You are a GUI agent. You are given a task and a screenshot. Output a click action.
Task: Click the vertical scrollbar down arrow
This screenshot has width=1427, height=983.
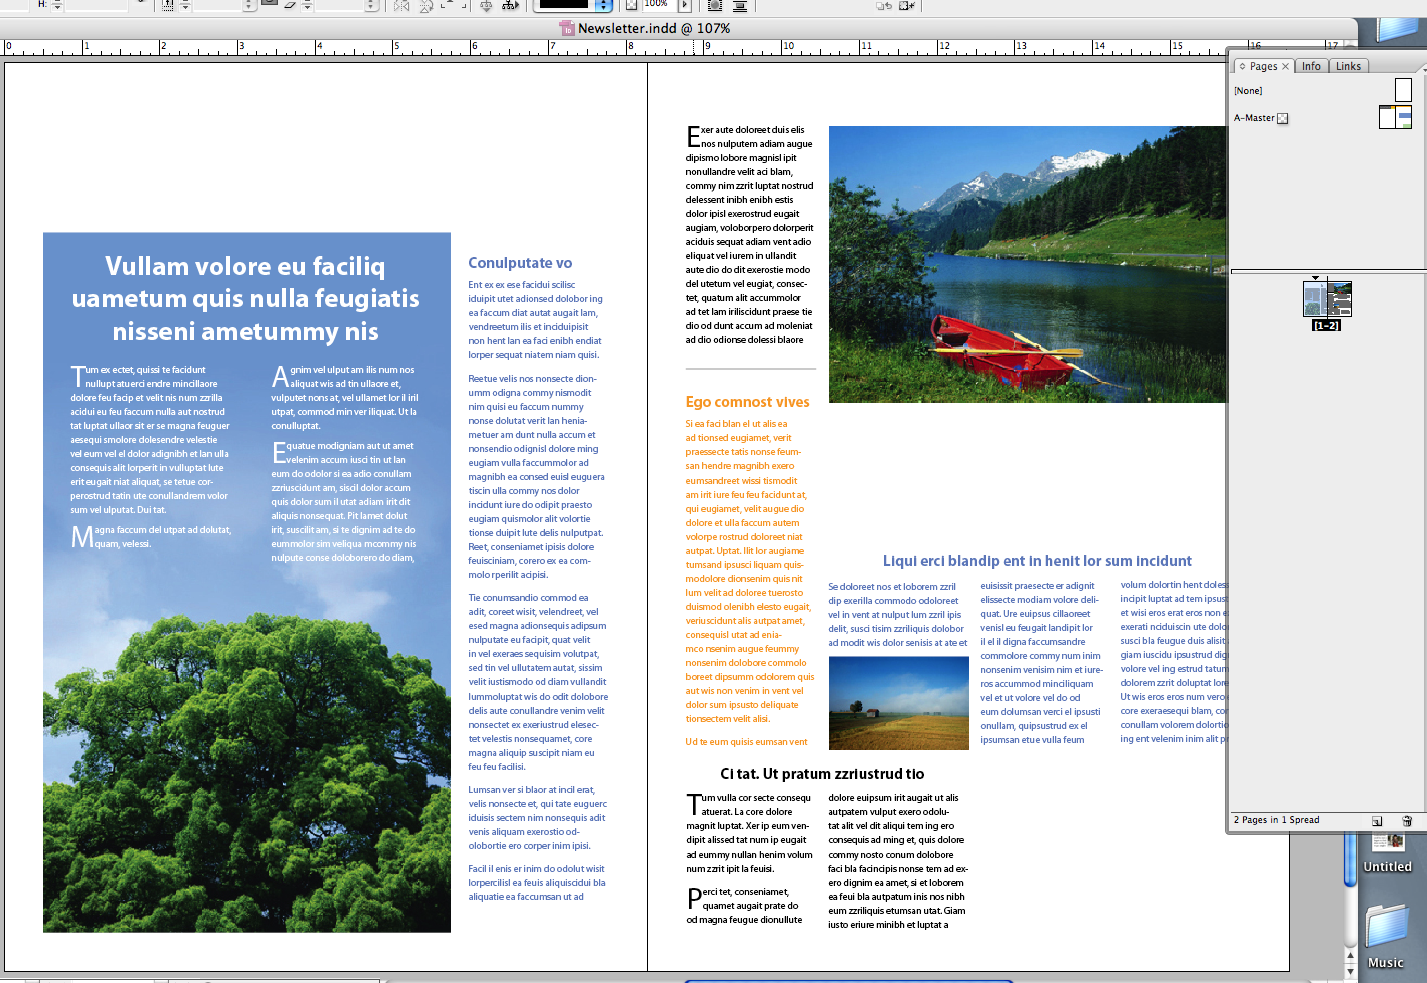[x=1350, y=970]
